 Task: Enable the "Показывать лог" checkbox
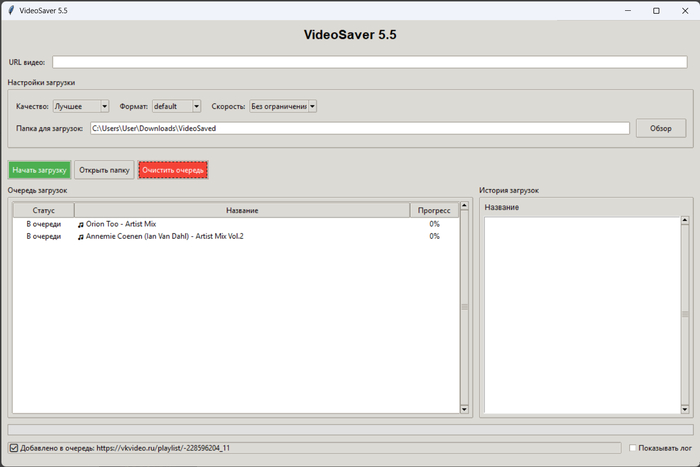click(634, 448)
